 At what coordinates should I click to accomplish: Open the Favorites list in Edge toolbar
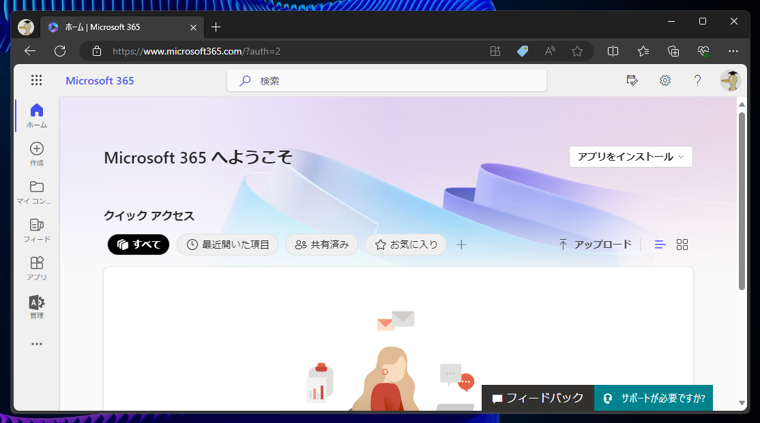(643, 51)
